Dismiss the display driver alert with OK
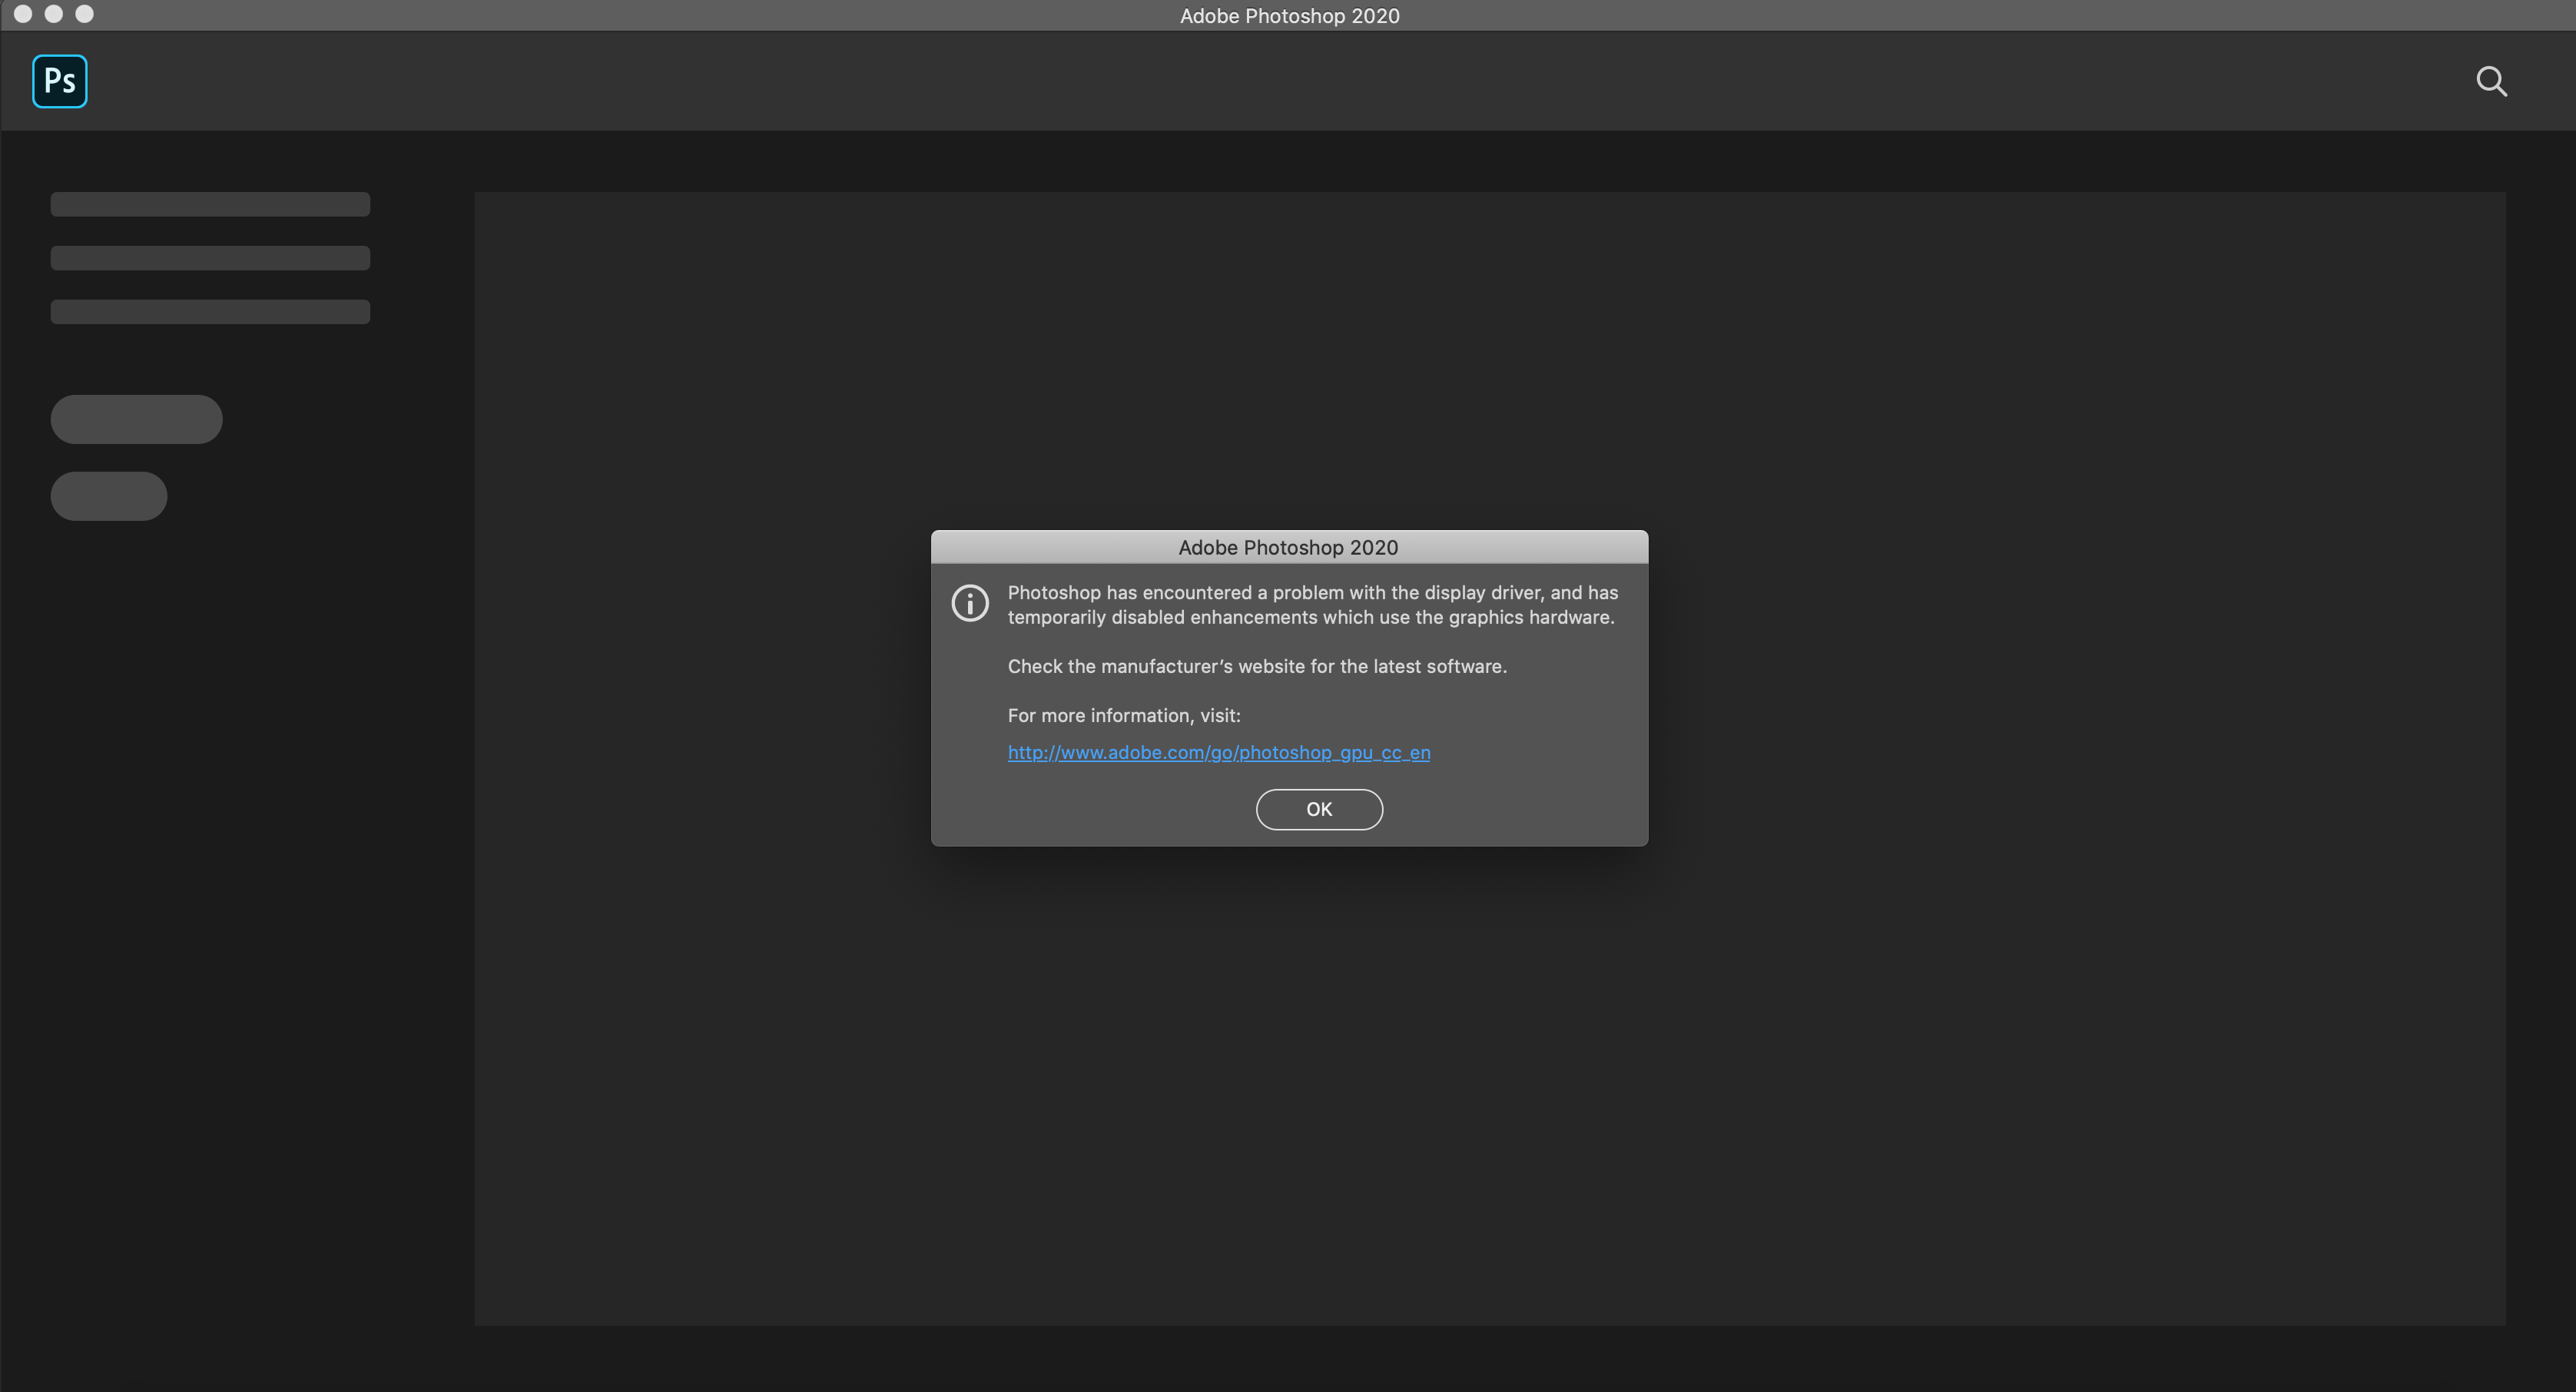This screenshot has width=2576, height=1392. click(1318, 809)
